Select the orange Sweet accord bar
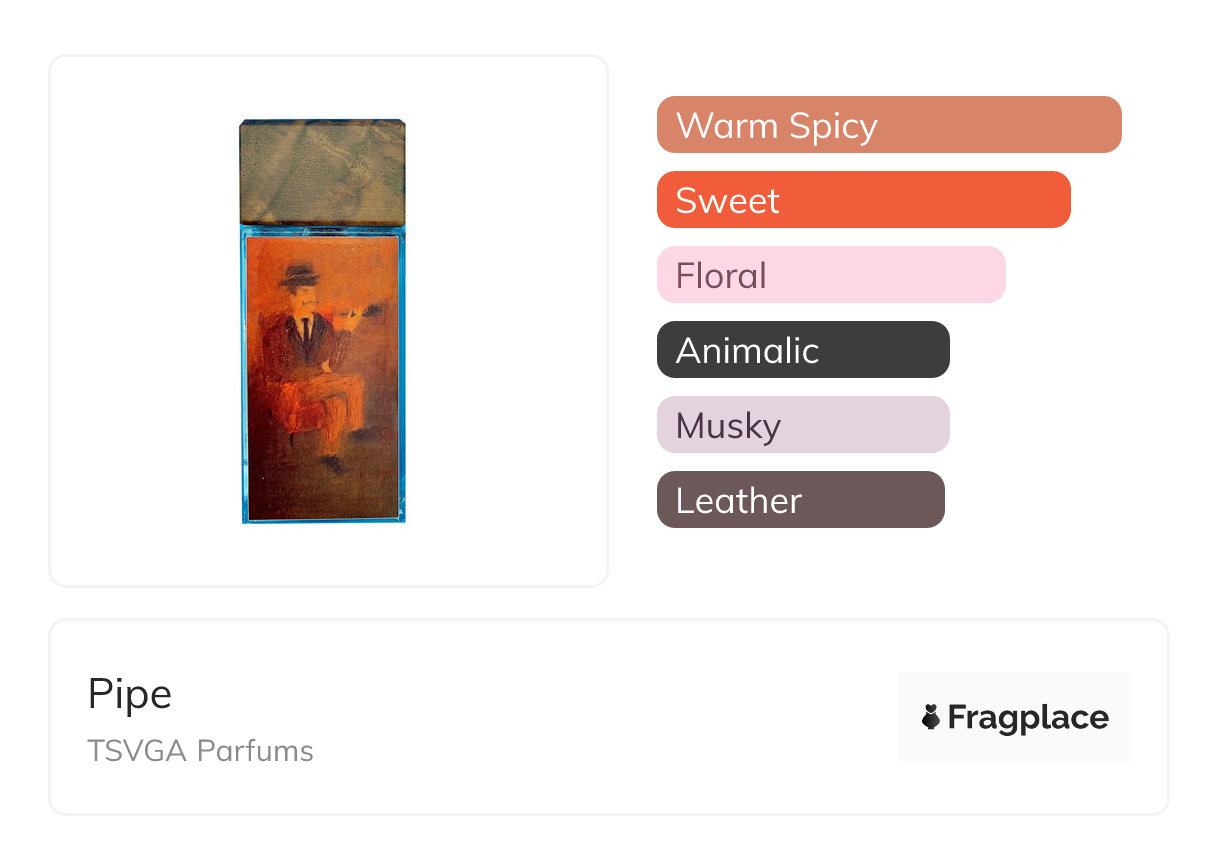1218x864 pixels. (x=863, y=200)
